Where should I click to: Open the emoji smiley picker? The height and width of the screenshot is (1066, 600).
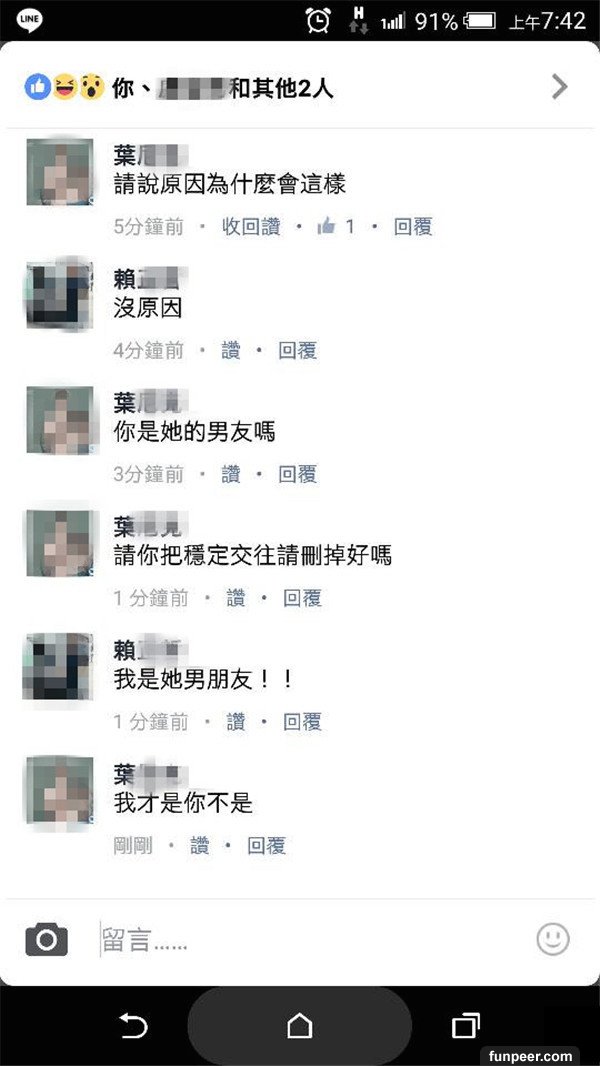coord(552,940)
